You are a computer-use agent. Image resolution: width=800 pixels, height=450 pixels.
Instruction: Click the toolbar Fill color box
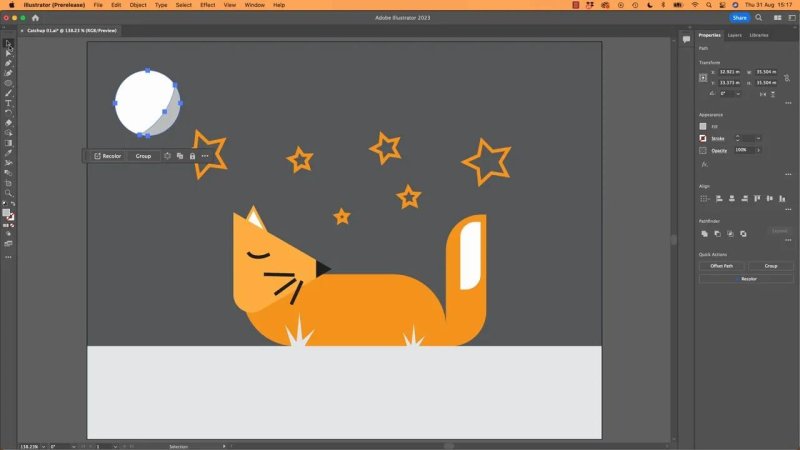6,213
